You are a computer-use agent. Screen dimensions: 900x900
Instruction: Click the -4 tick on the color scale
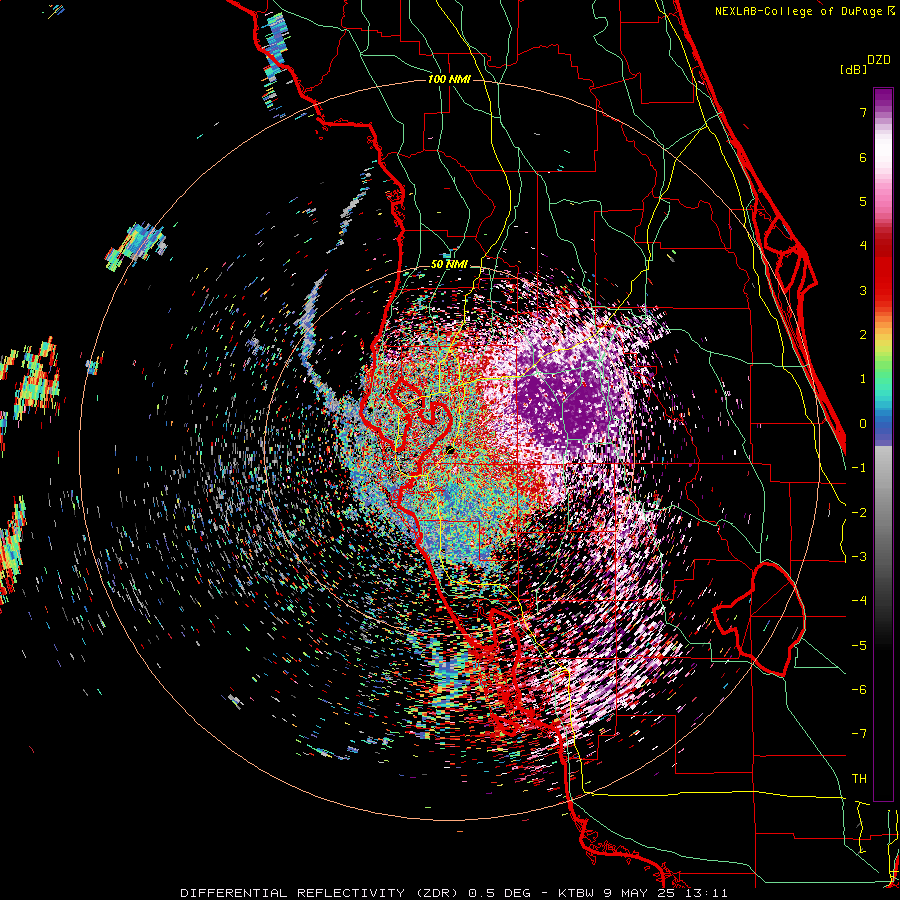point(859,601)
